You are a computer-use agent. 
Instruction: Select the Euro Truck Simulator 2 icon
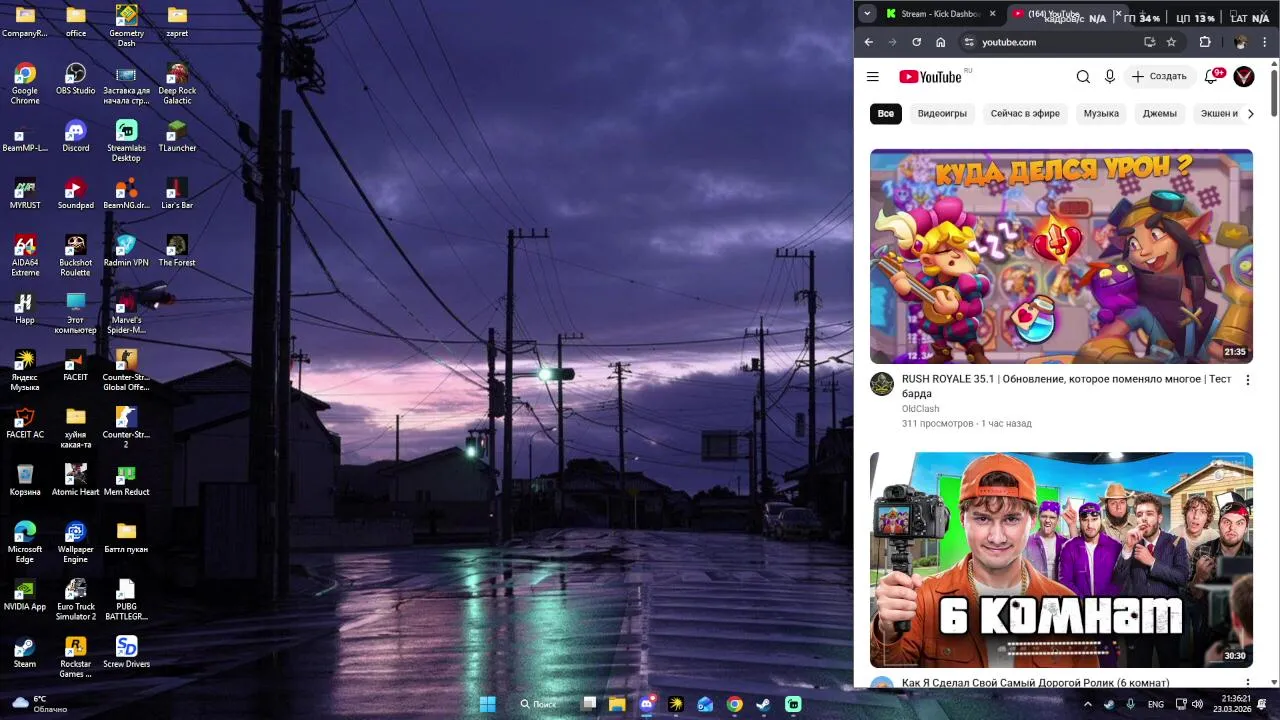[76, 600]
